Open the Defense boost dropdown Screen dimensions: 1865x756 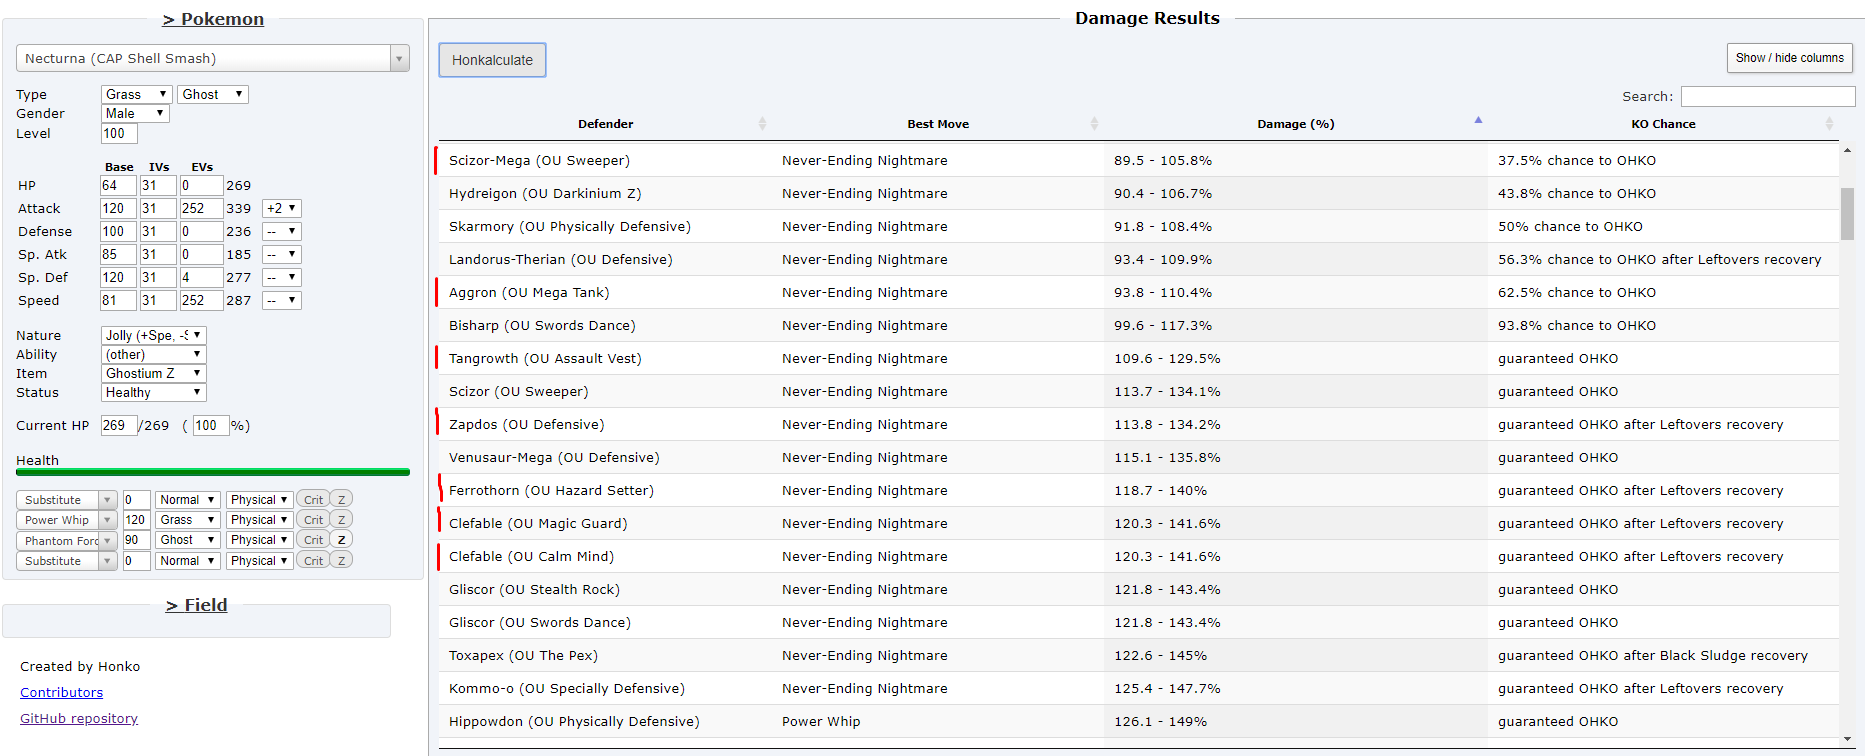click(281, 231)
